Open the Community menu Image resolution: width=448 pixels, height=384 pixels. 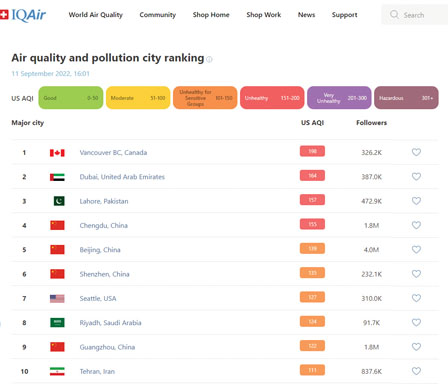(x=158, y=15)
